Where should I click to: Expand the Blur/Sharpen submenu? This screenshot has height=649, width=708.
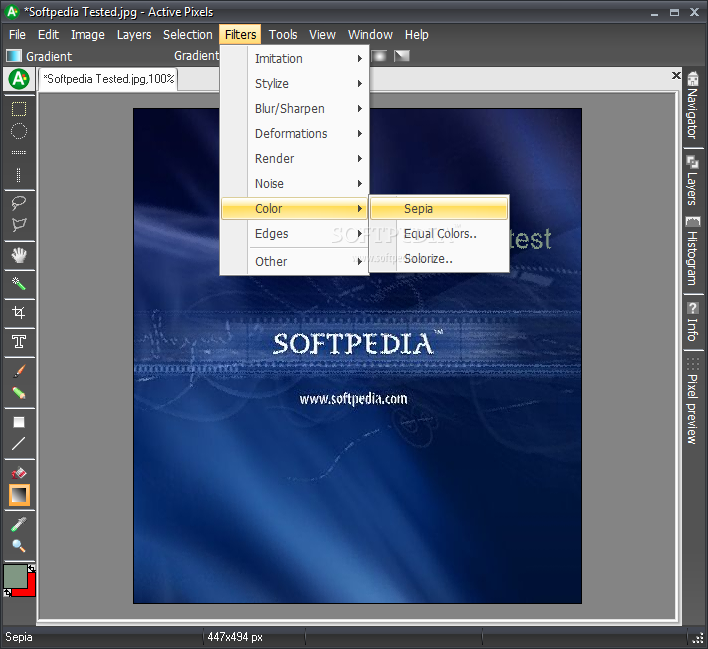[294, 108]
